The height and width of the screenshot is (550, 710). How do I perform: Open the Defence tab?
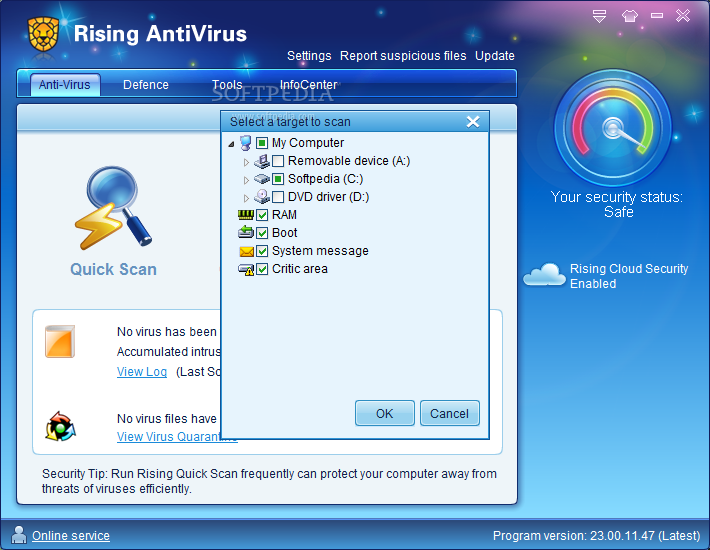[x=145, y=85]
